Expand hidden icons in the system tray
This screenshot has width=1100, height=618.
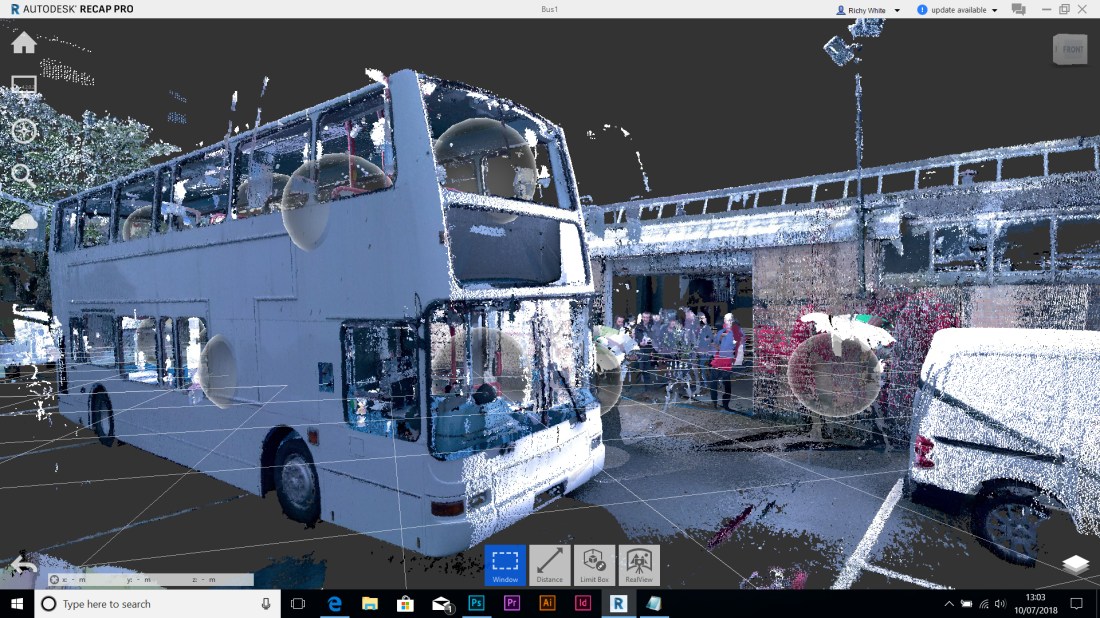click(x=948, y=603)
